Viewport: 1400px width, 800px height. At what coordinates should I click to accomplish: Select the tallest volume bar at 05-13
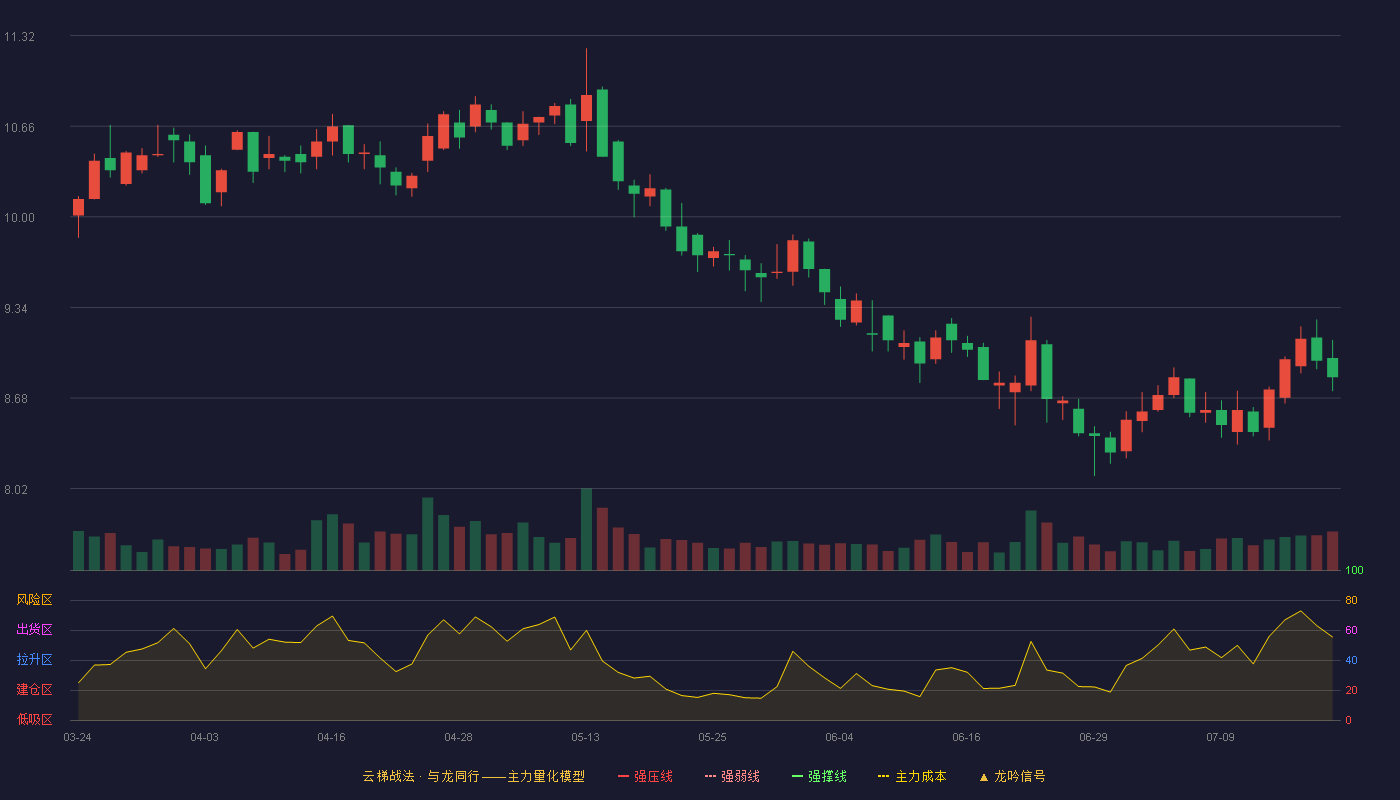[x=586, y=529]
